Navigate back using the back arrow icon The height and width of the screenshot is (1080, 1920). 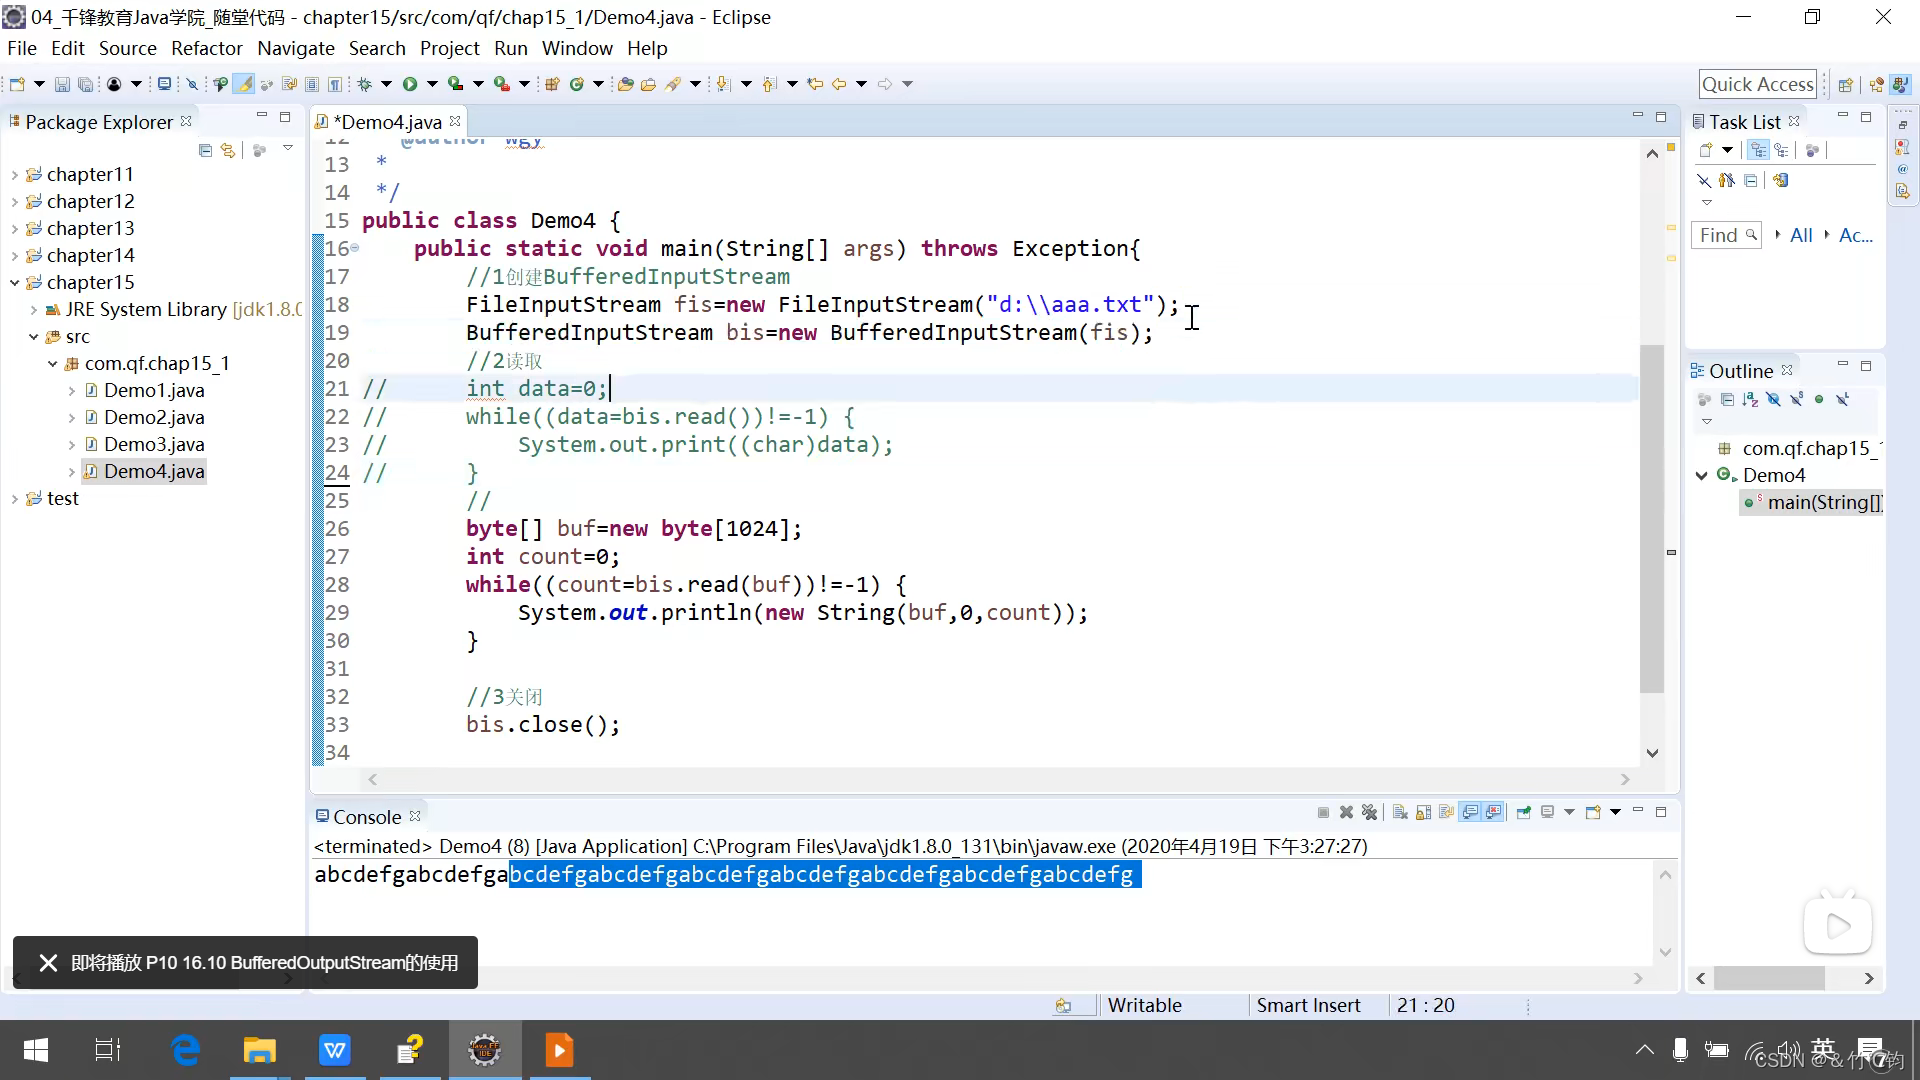[x=840, y=84]
